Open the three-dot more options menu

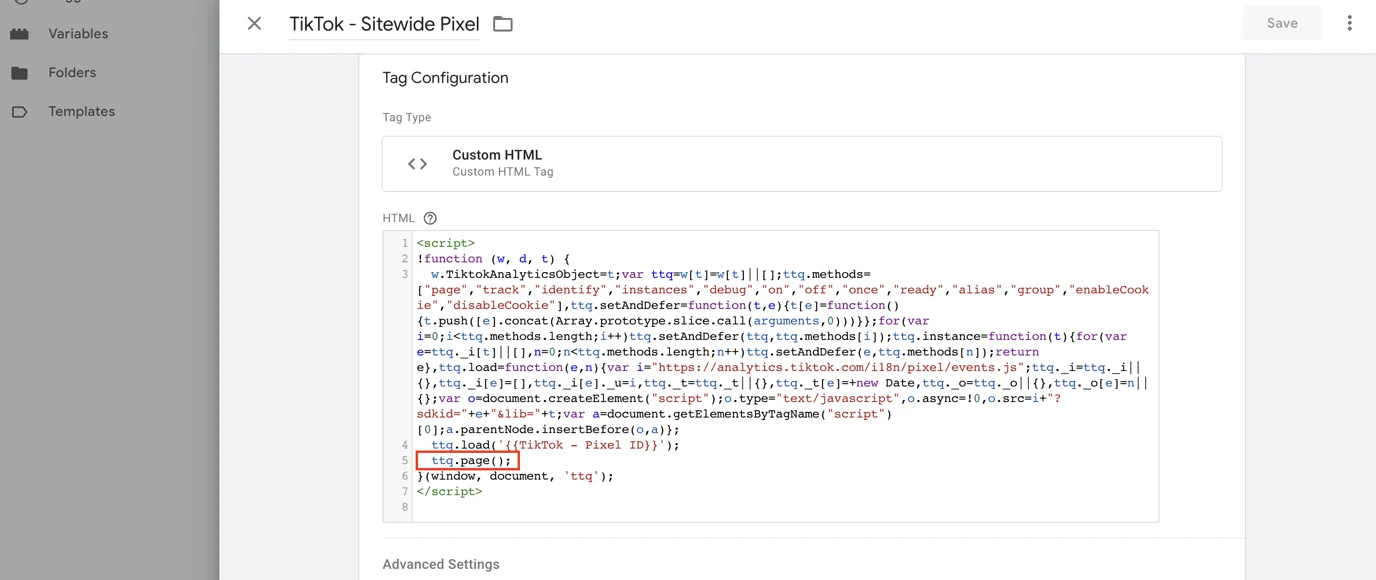tap(1349, 23)
